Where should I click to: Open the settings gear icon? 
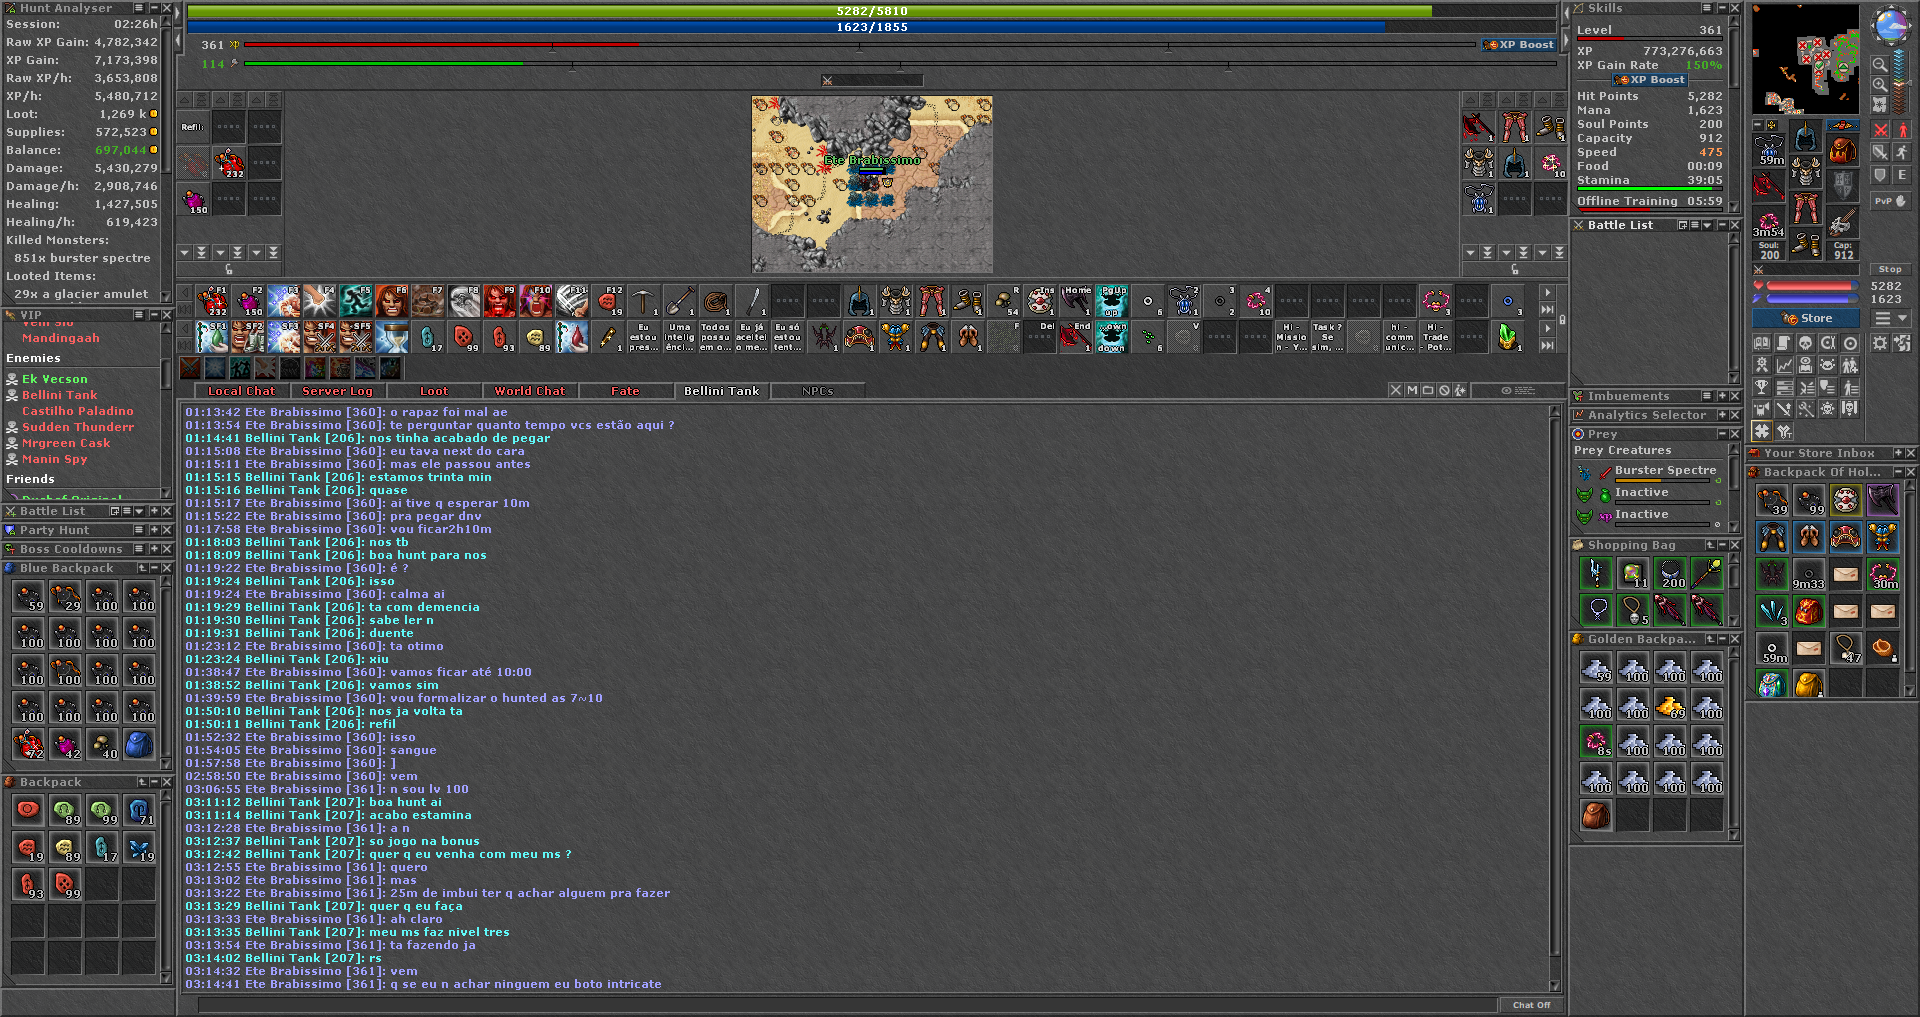click(1880, 343)
